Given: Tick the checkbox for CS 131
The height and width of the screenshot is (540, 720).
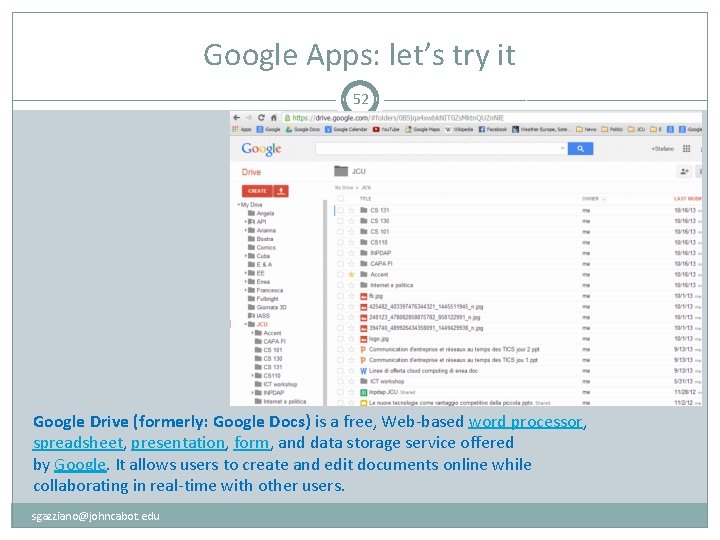Looking at the screenshot, I should click(340, 210).
